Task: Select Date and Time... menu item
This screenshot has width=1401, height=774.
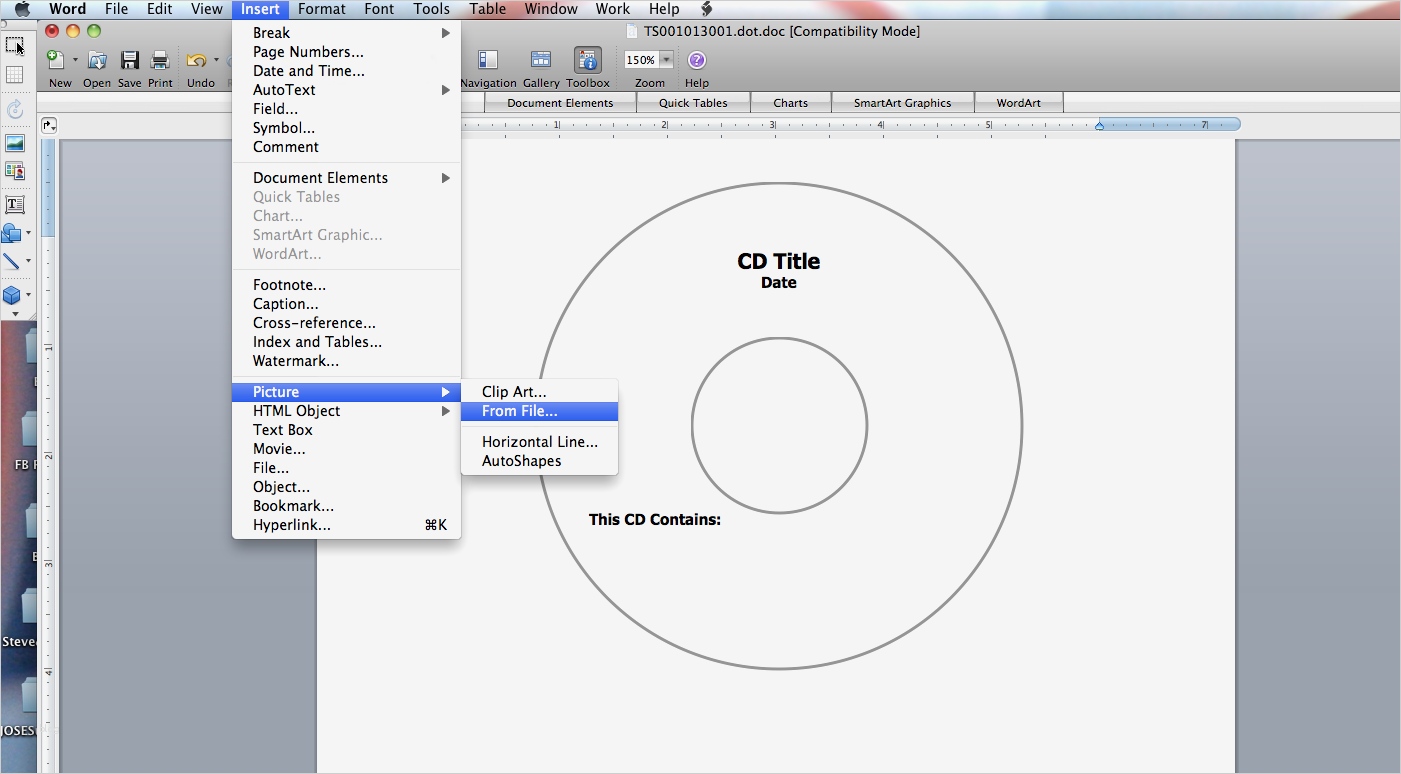Action: tap(346, 71)
